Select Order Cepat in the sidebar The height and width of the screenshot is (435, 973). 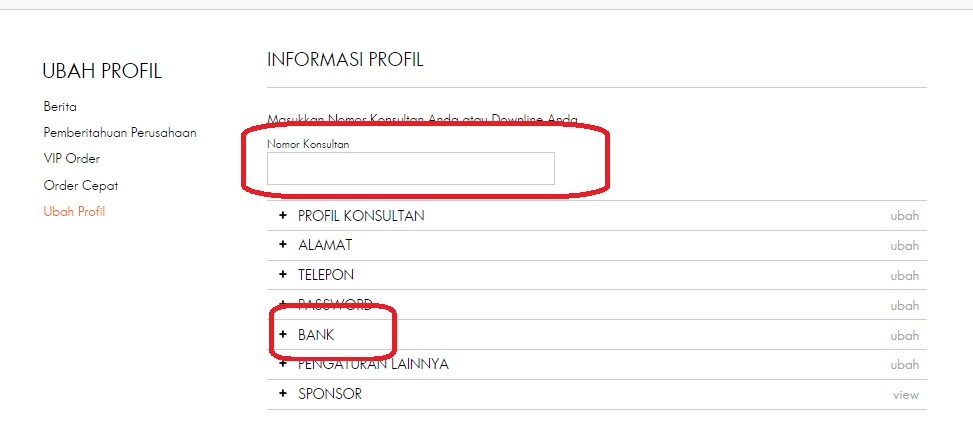(81, 185)
